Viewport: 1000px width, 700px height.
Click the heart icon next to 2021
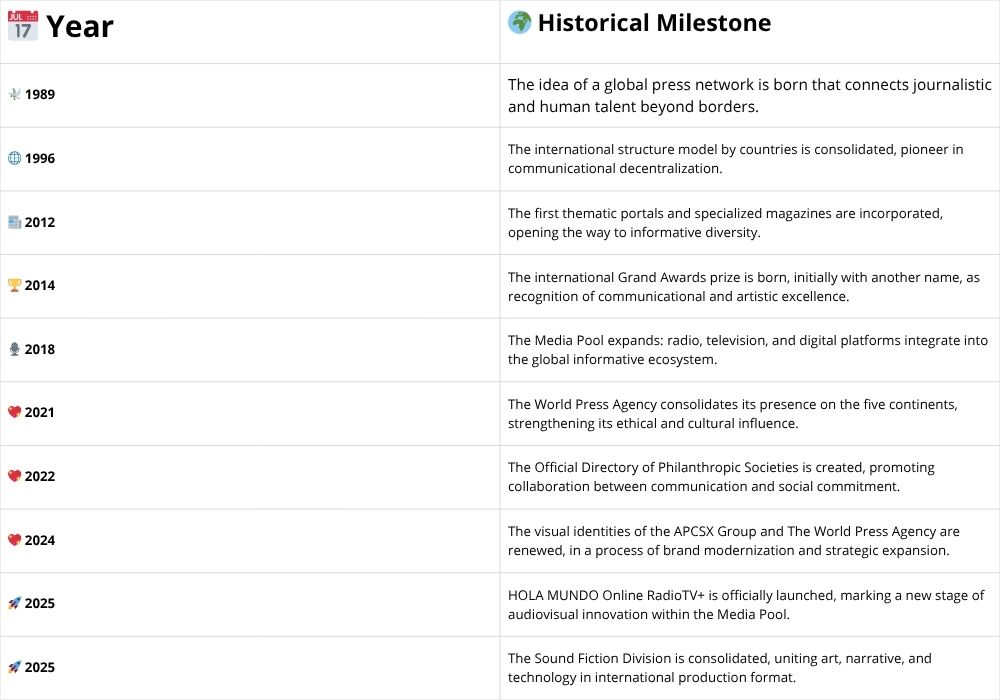point(14,412)
